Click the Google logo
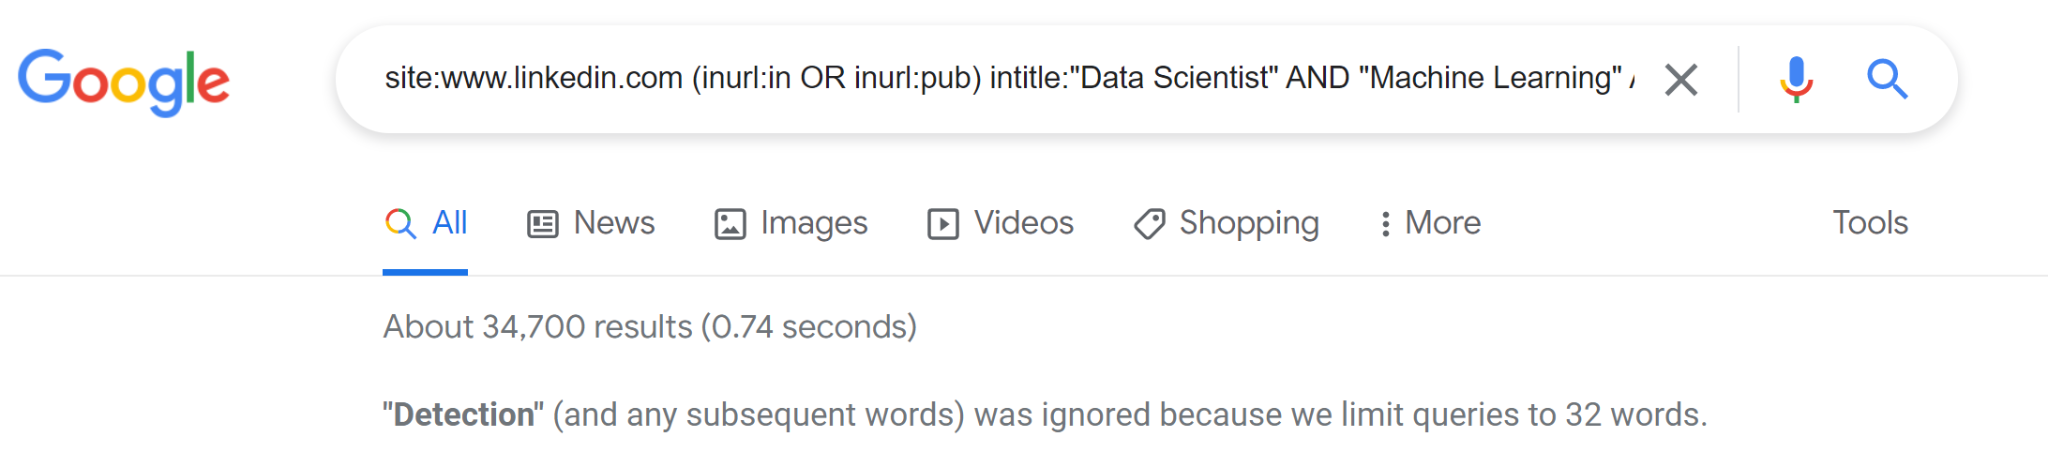 (x=124, y=80)
